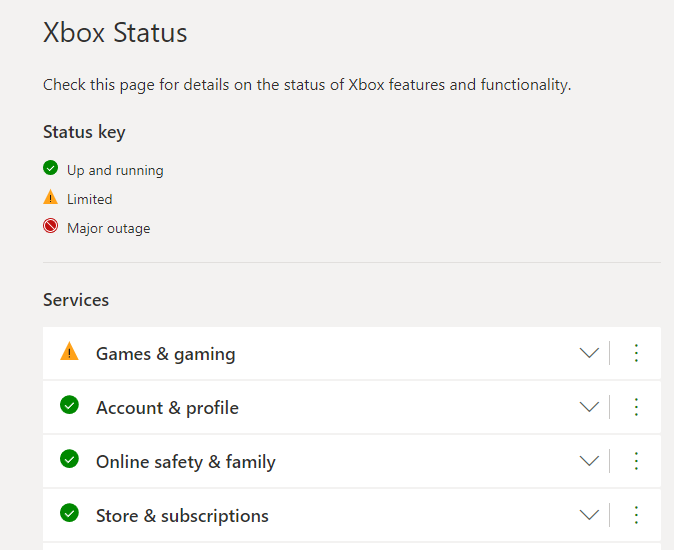Click the Account & profile service label
Viewport: 674px width, 550px height.
point(167,408)
